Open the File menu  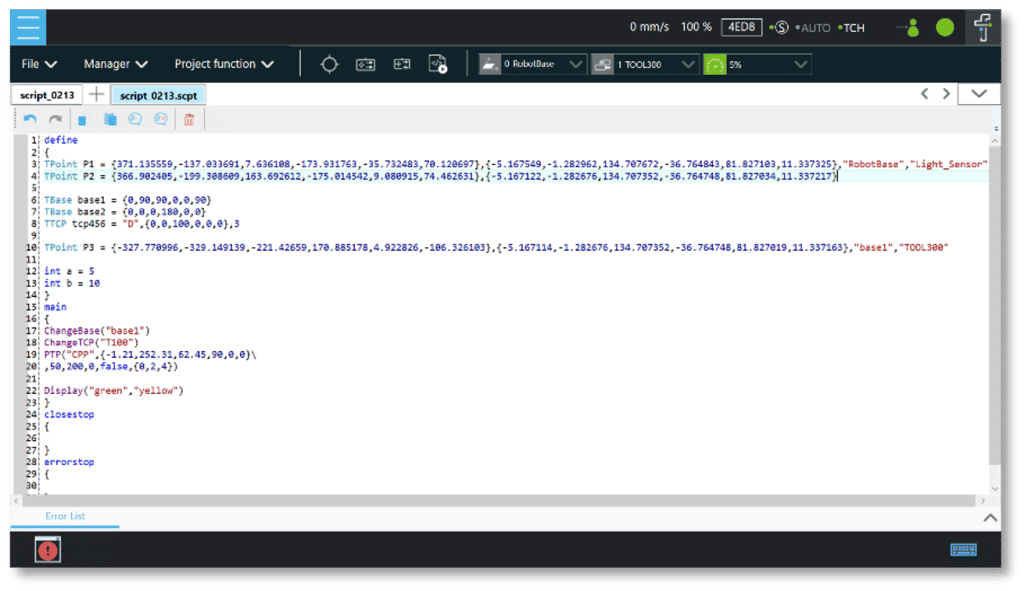[x=39, y=64]
